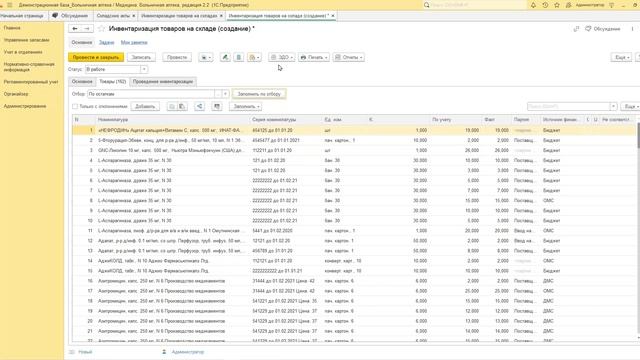
Task: Open the Обсуждение panel button
Action: [x=602, y=29]
